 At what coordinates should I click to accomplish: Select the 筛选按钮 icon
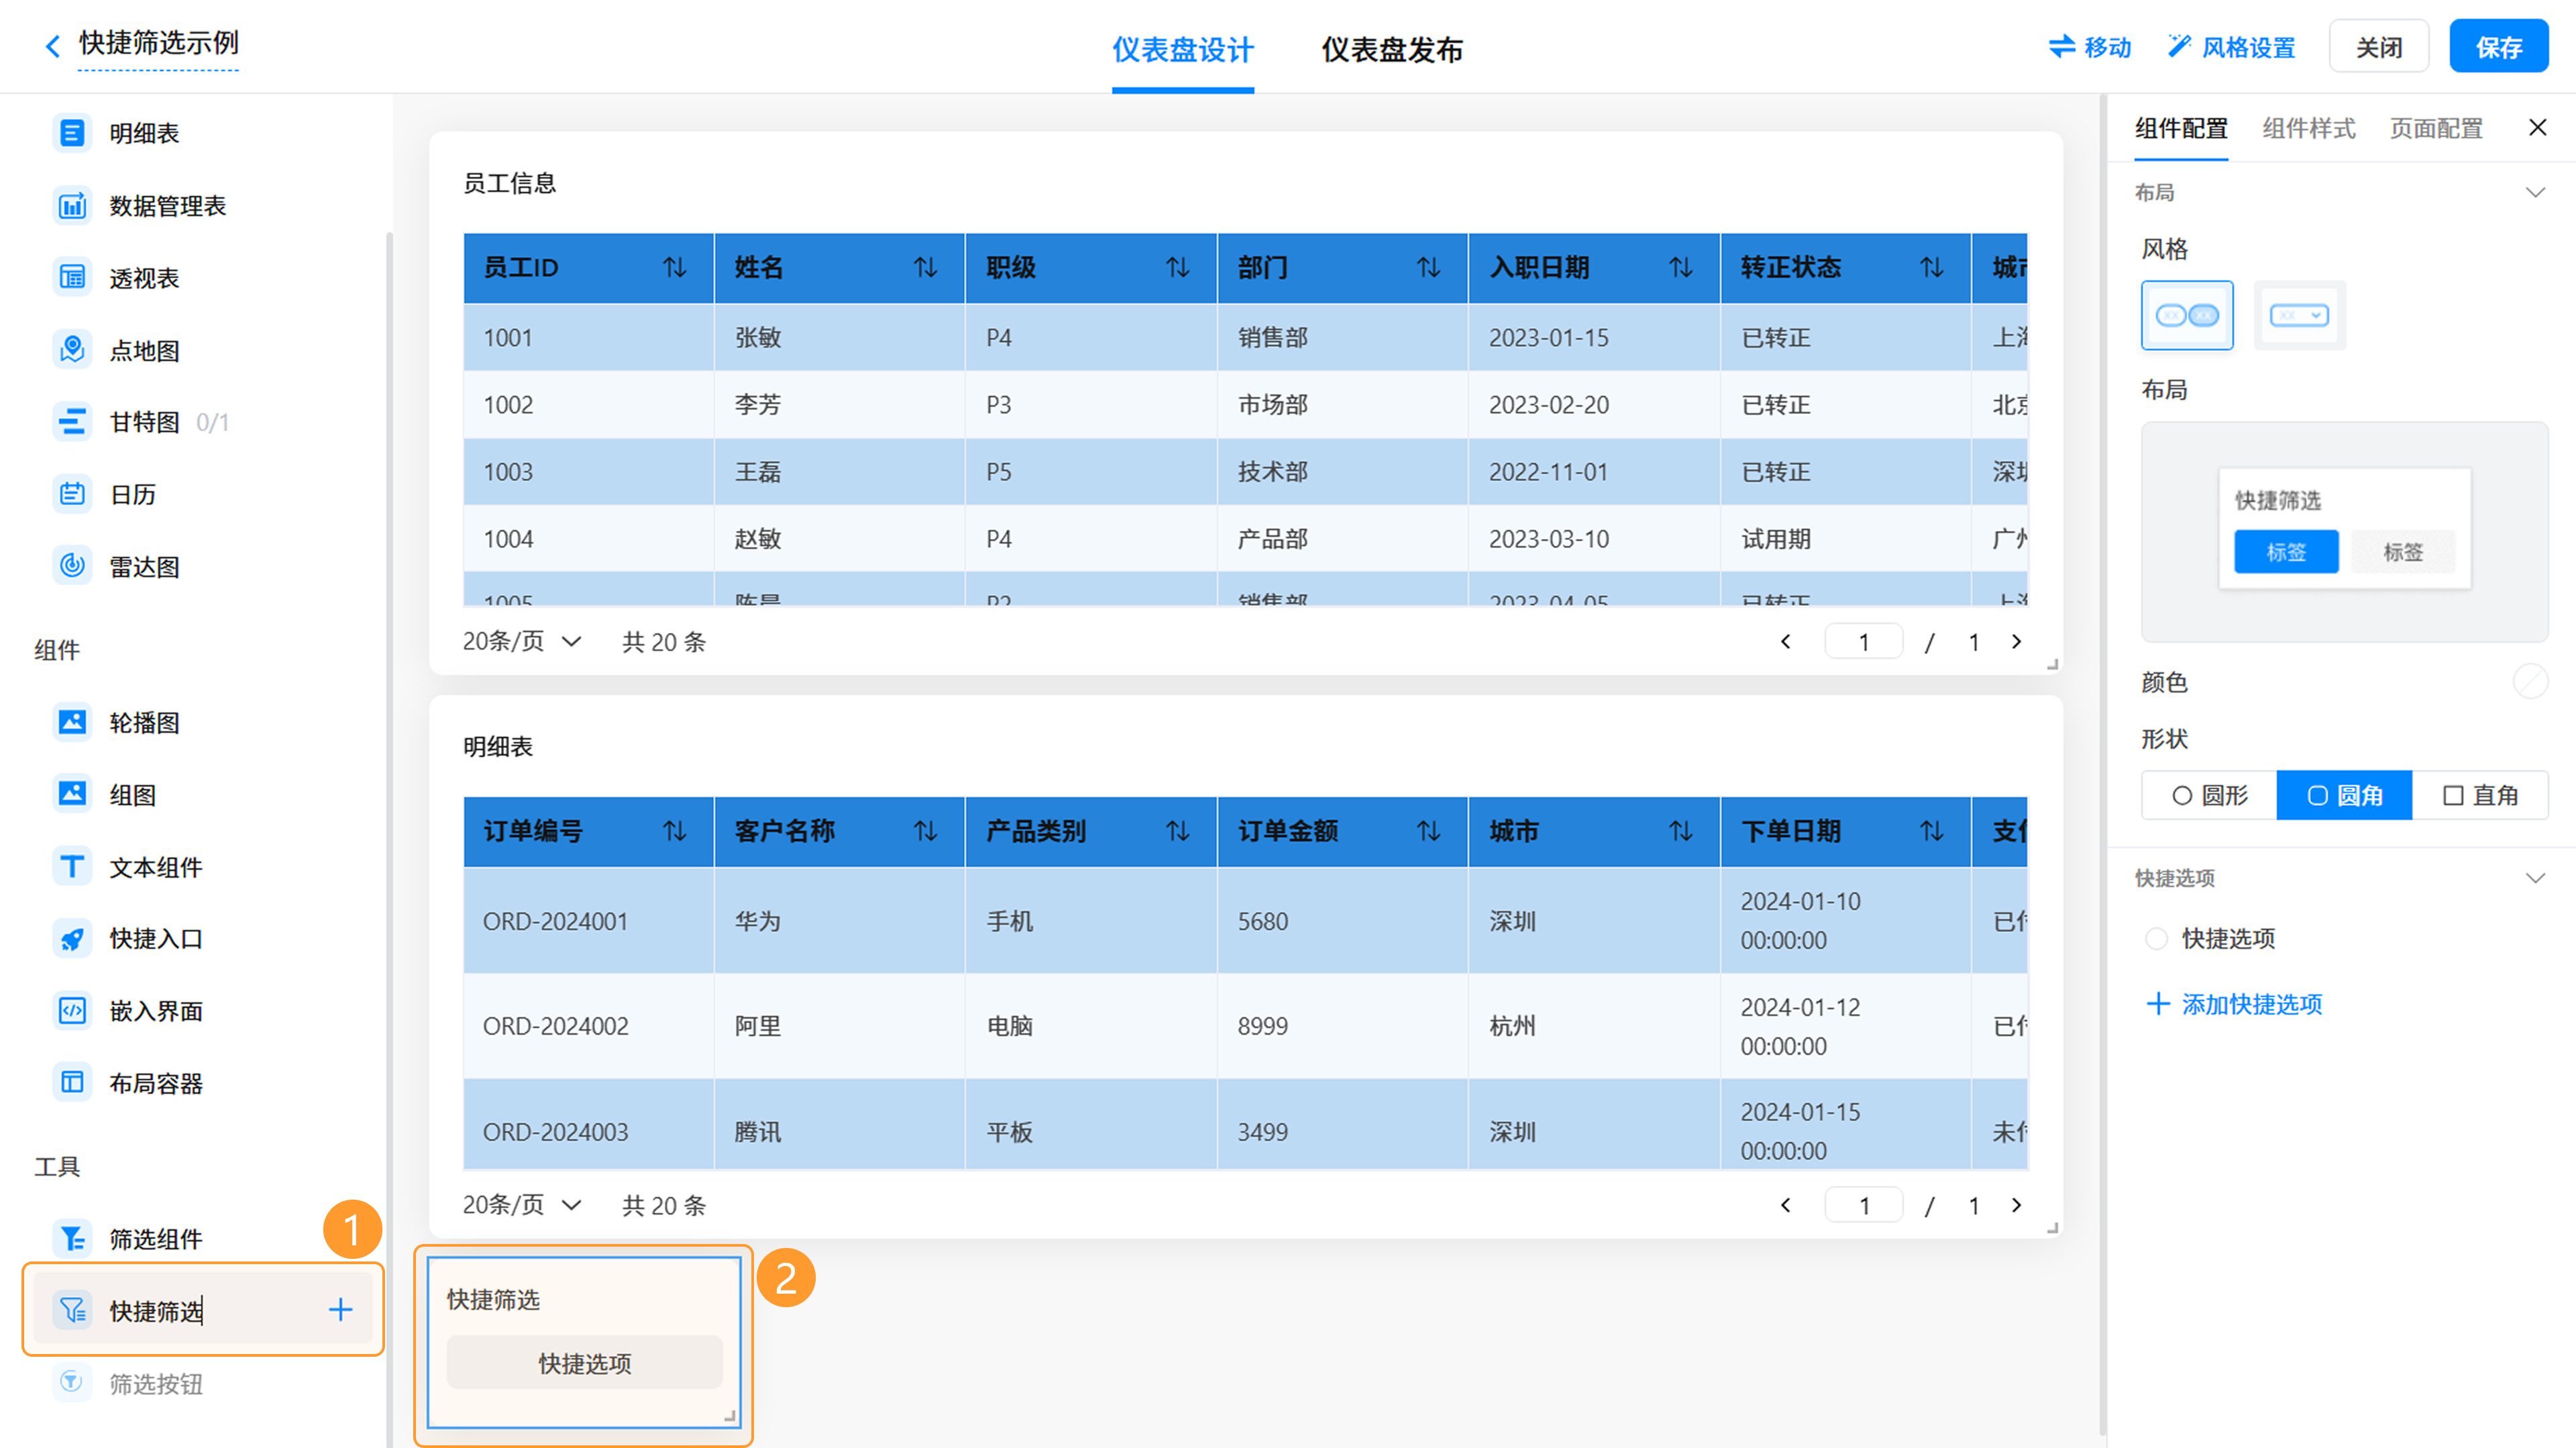pos(72,1383)
